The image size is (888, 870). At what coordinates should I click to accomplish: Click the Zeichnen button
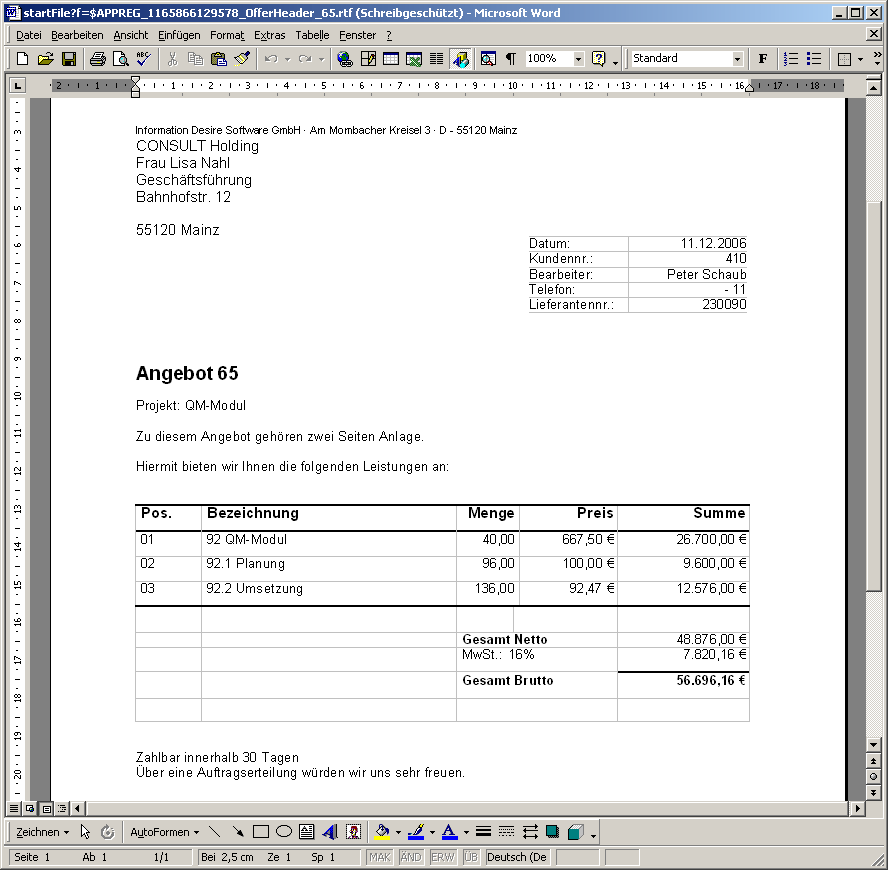click(43, 832)
